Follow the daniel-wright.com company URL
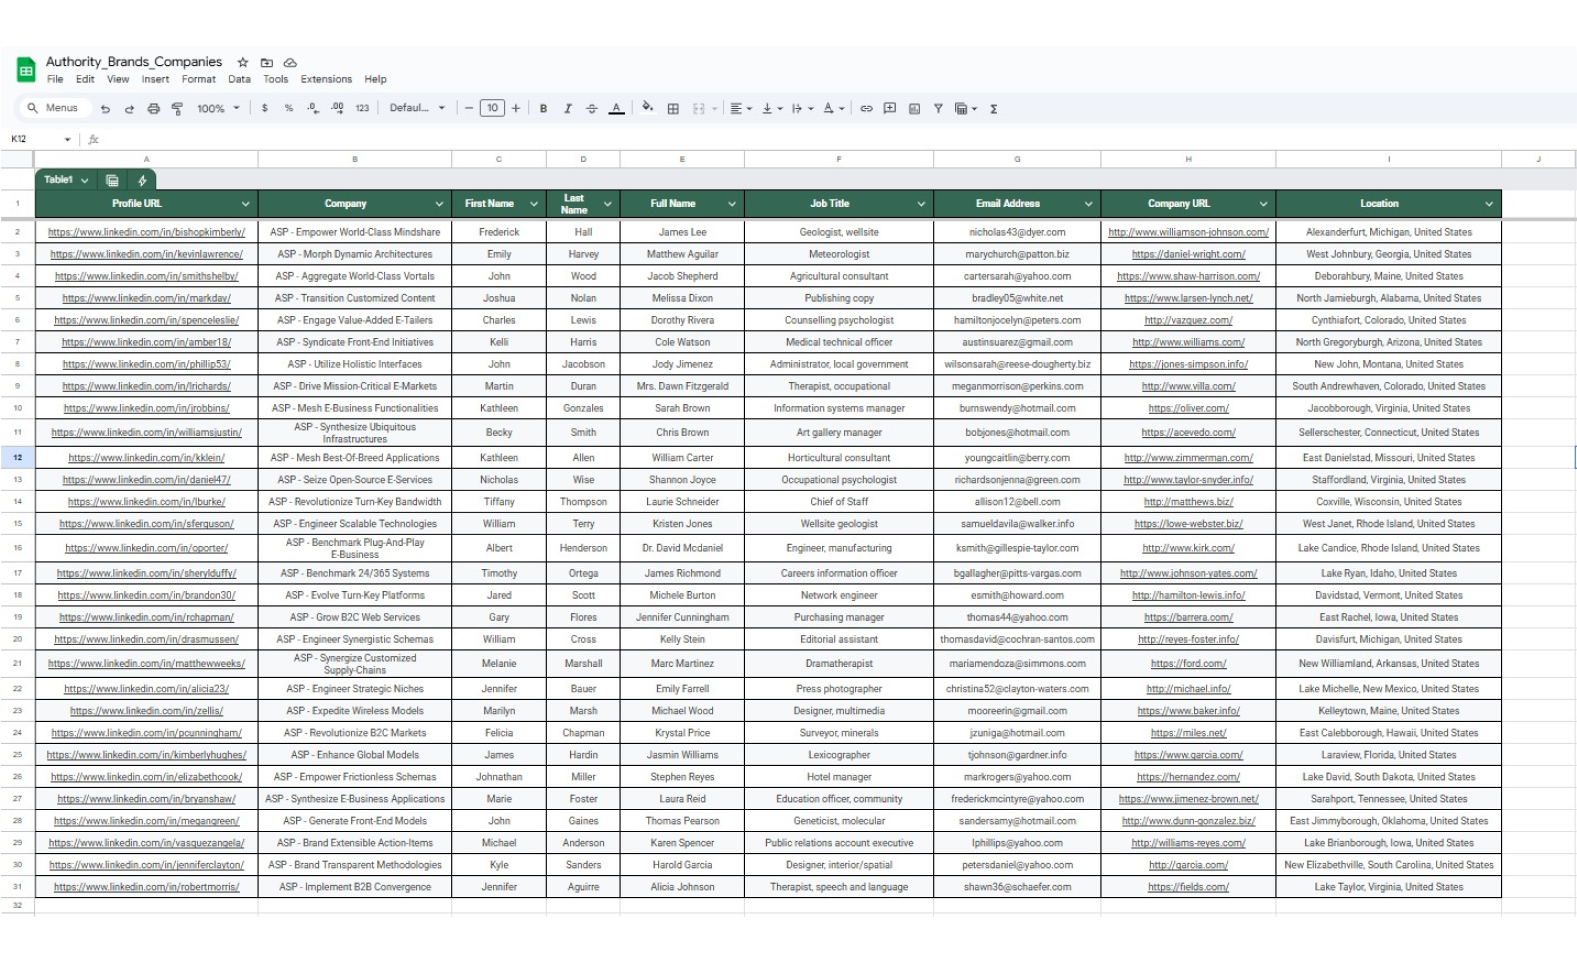The width and height of the screenshot is (1577, 961). pyautogui.click(x=1188, y=254)
